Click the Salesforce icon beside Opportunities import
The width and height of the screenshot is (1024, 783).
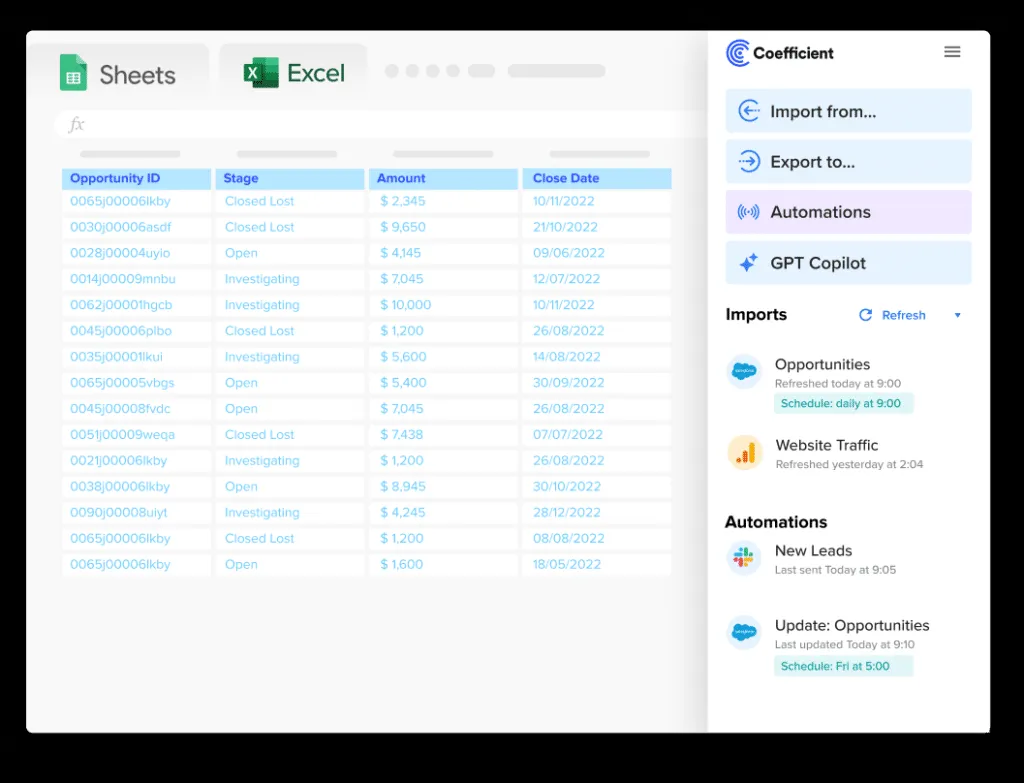[744, 372]
